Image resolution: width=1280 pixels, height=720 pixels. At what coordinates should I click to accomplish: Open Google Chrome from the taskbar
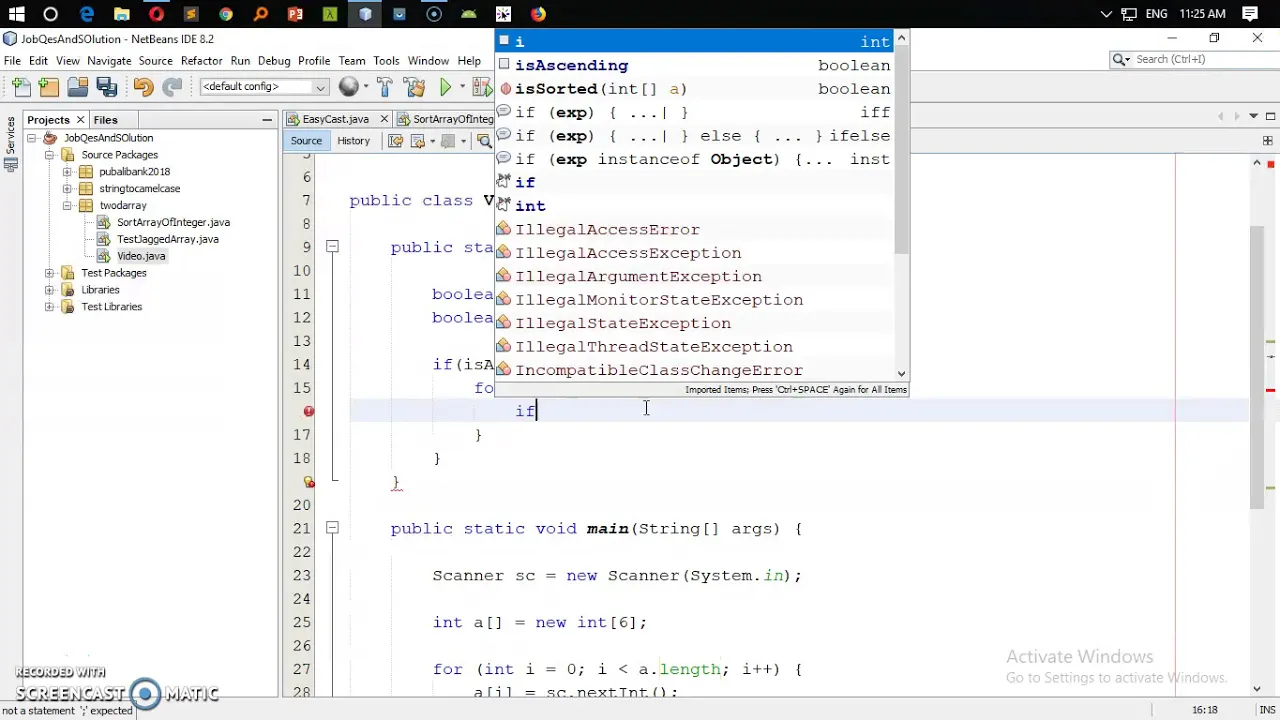click(226, 14)
